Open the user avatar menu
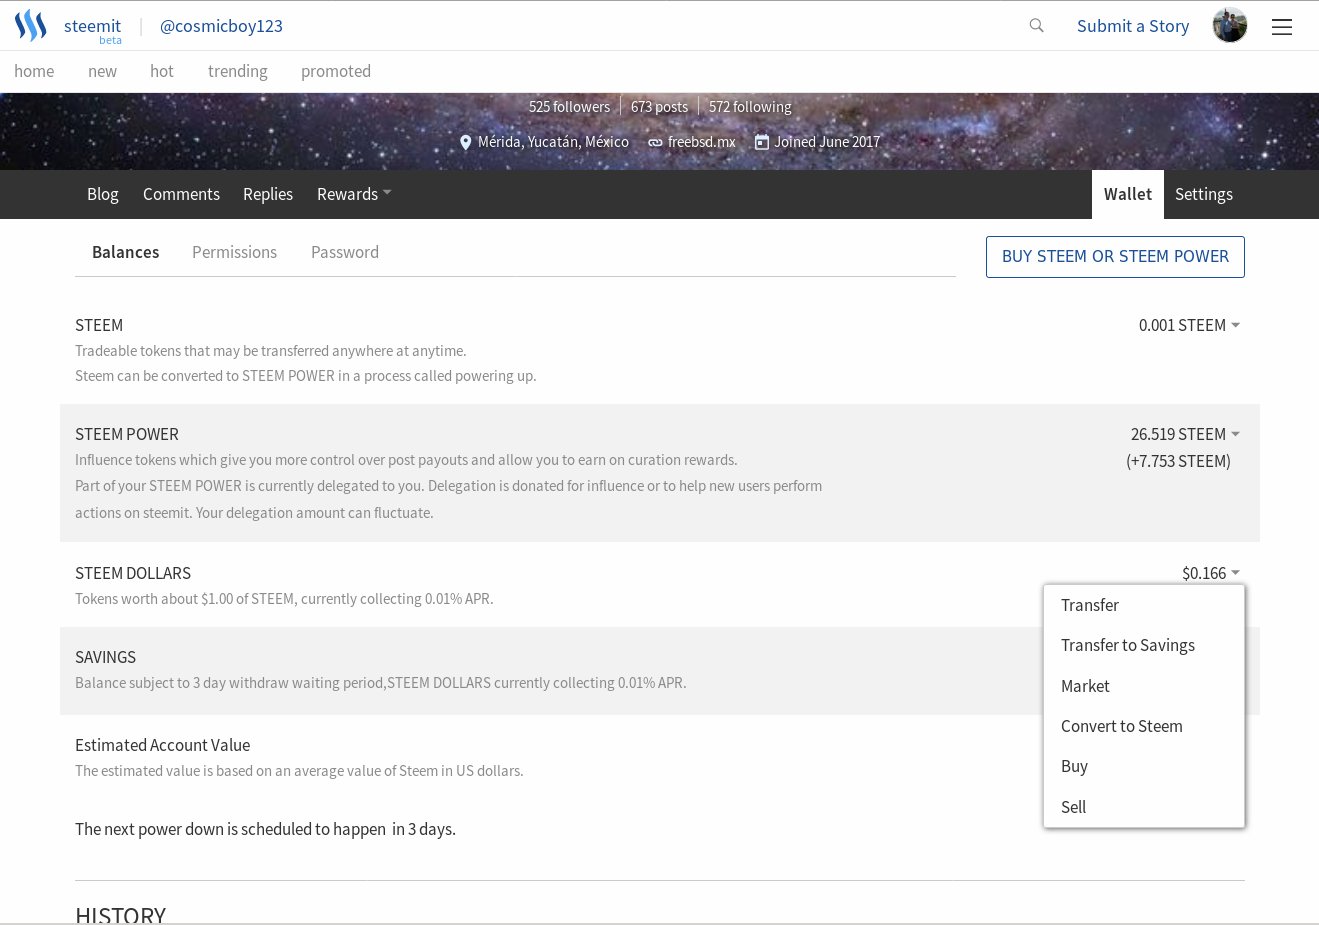Screen dimensions: 1319x925 click(x=1230, y=25)
